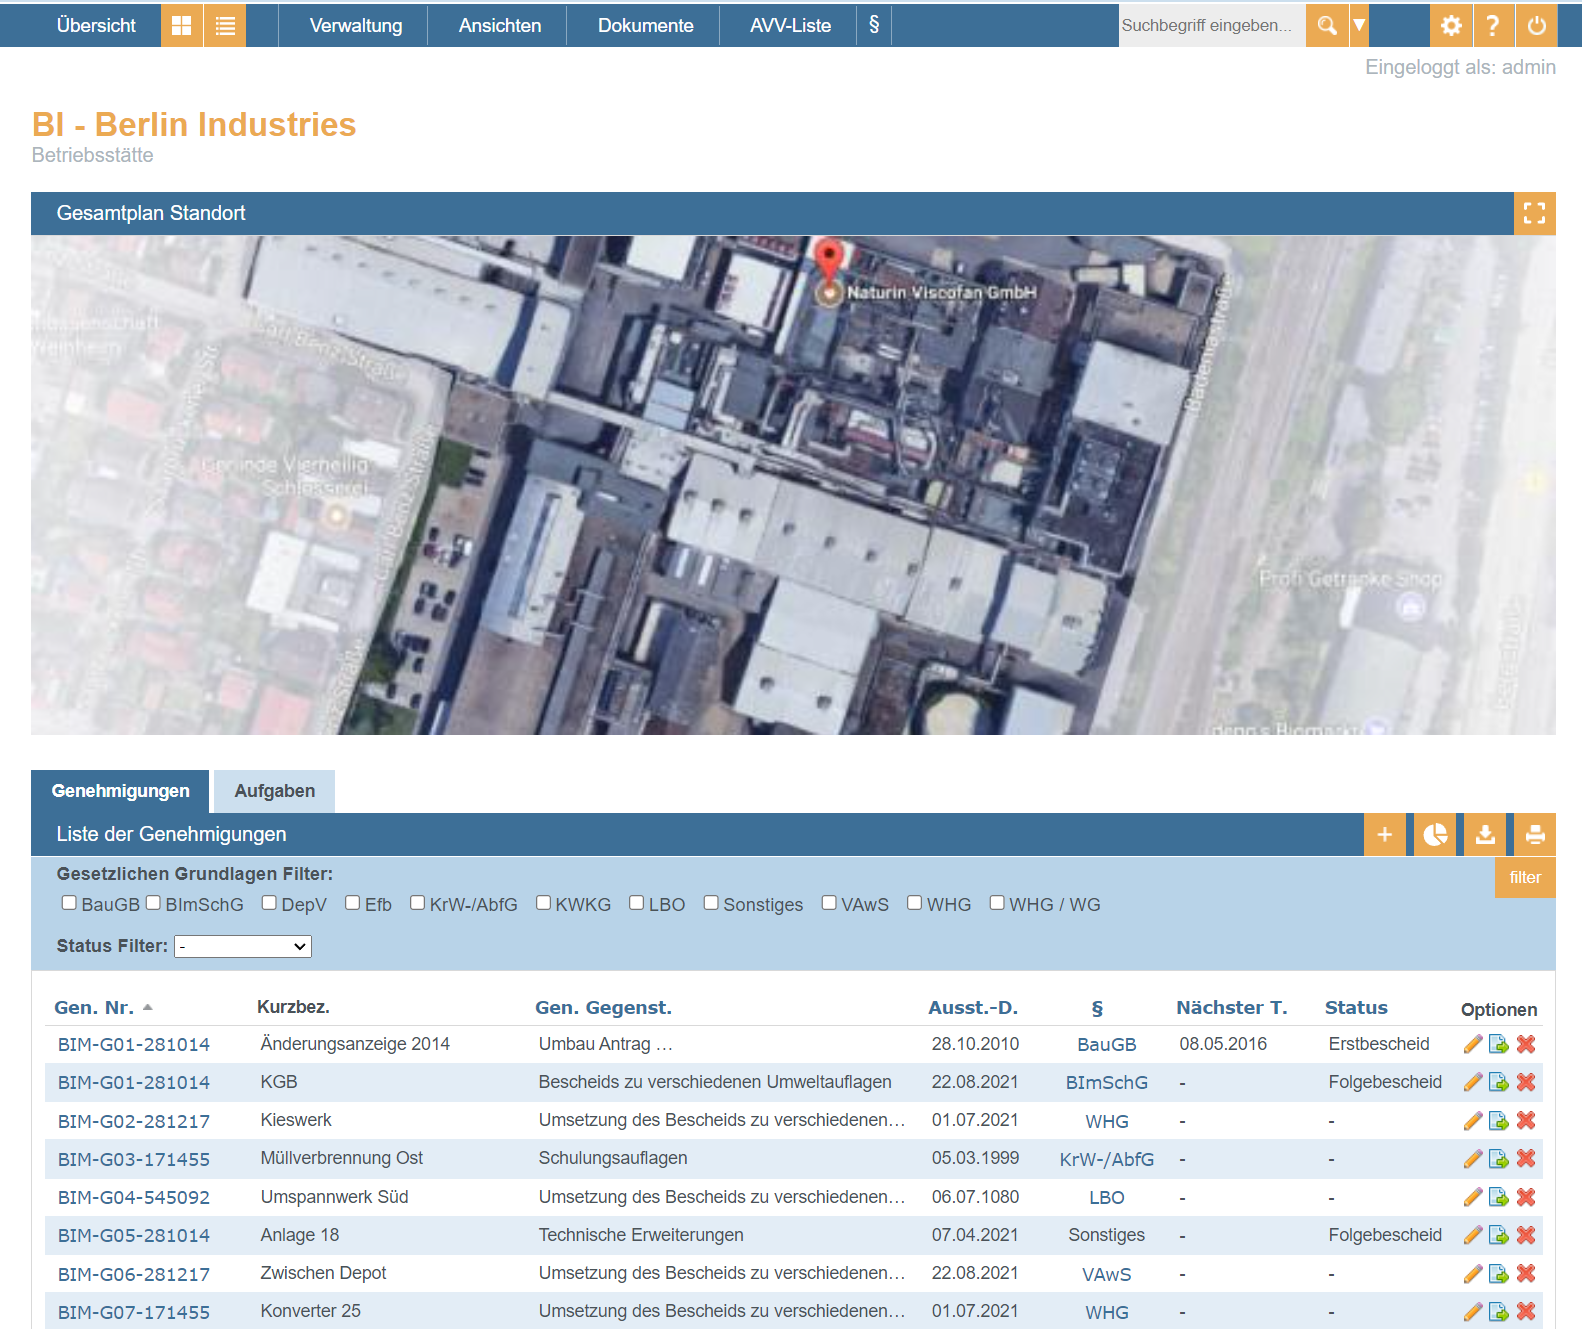Print the Genehmigungen list
The height and width of the screenshot is (1329, 1582).
click(x=1535, y=834)
